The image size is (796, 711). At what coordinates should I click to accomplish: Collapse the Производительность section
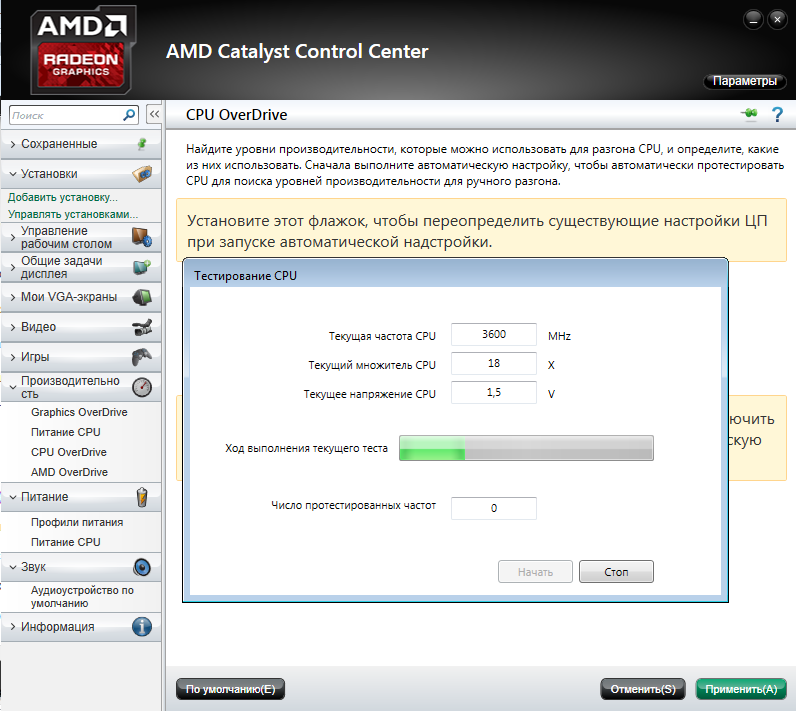pos(70,387)
